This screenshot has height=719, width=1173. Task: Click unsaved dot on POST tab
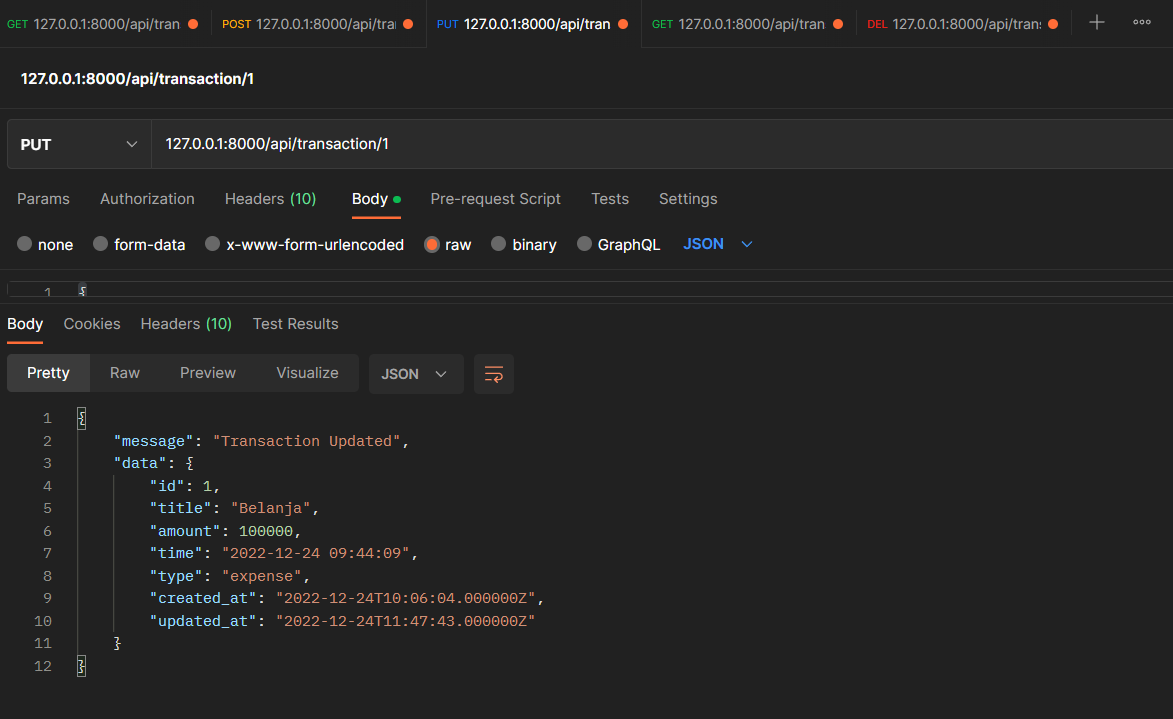[x=408, y=24]
